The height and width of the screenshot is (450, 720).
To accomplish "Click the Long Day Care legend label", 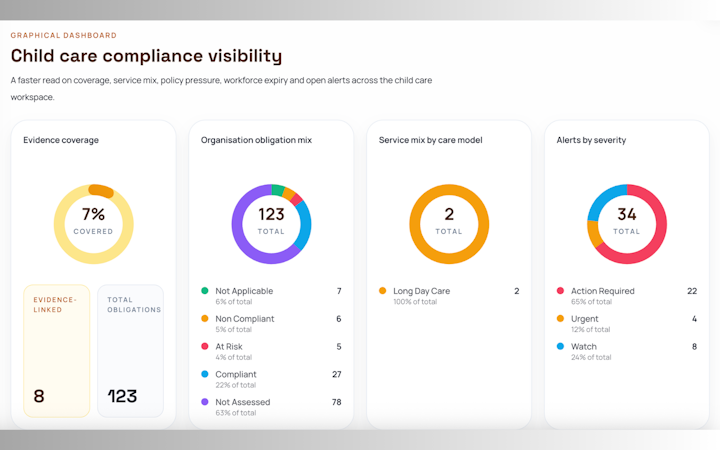I will pyautogui.click(x=422, y=291).
